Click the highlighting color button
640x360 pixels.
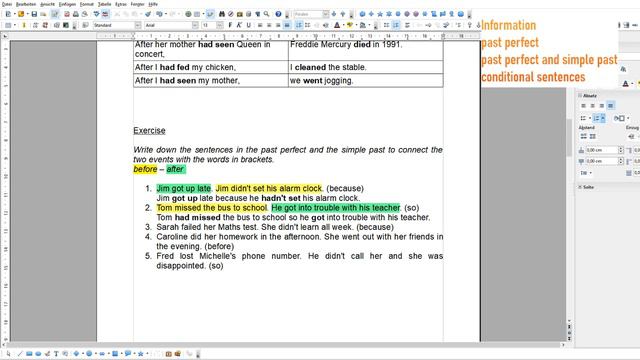click(x=349, y=25)
